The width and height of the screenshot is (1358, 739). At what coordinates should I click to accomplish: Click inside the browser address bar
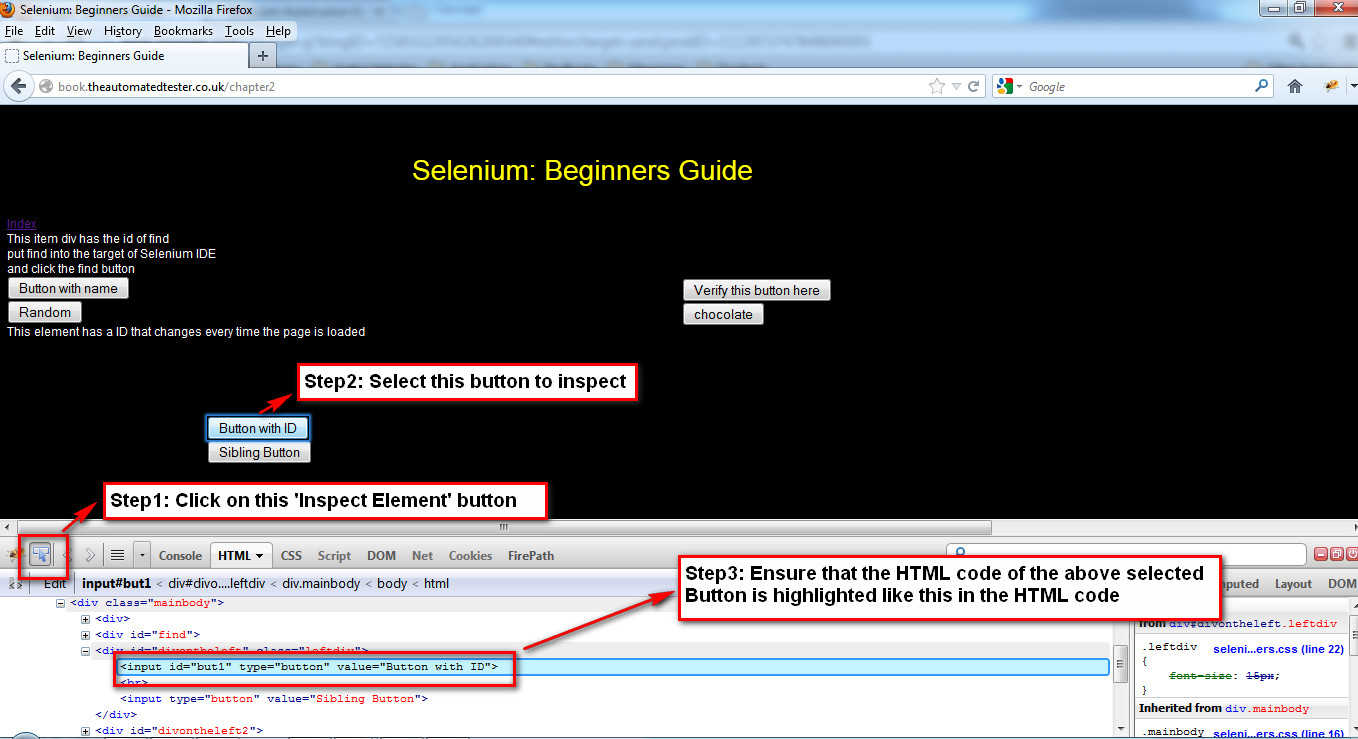pyautogui.click(x=400, y=86)
